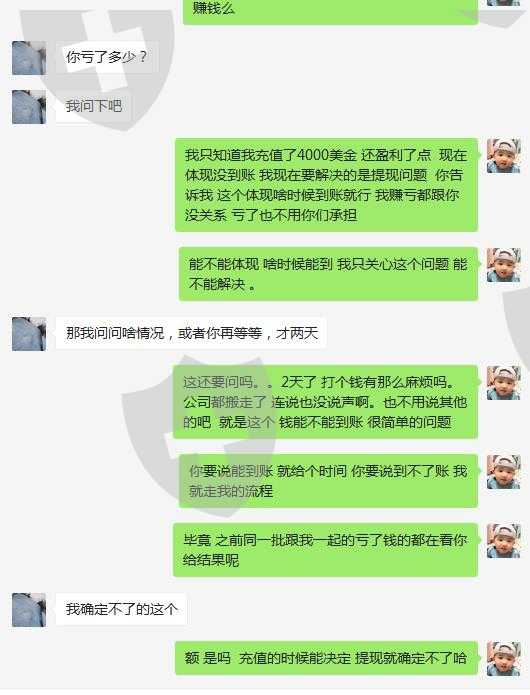Click the white bubble "我问下吧"

(94, 106)
